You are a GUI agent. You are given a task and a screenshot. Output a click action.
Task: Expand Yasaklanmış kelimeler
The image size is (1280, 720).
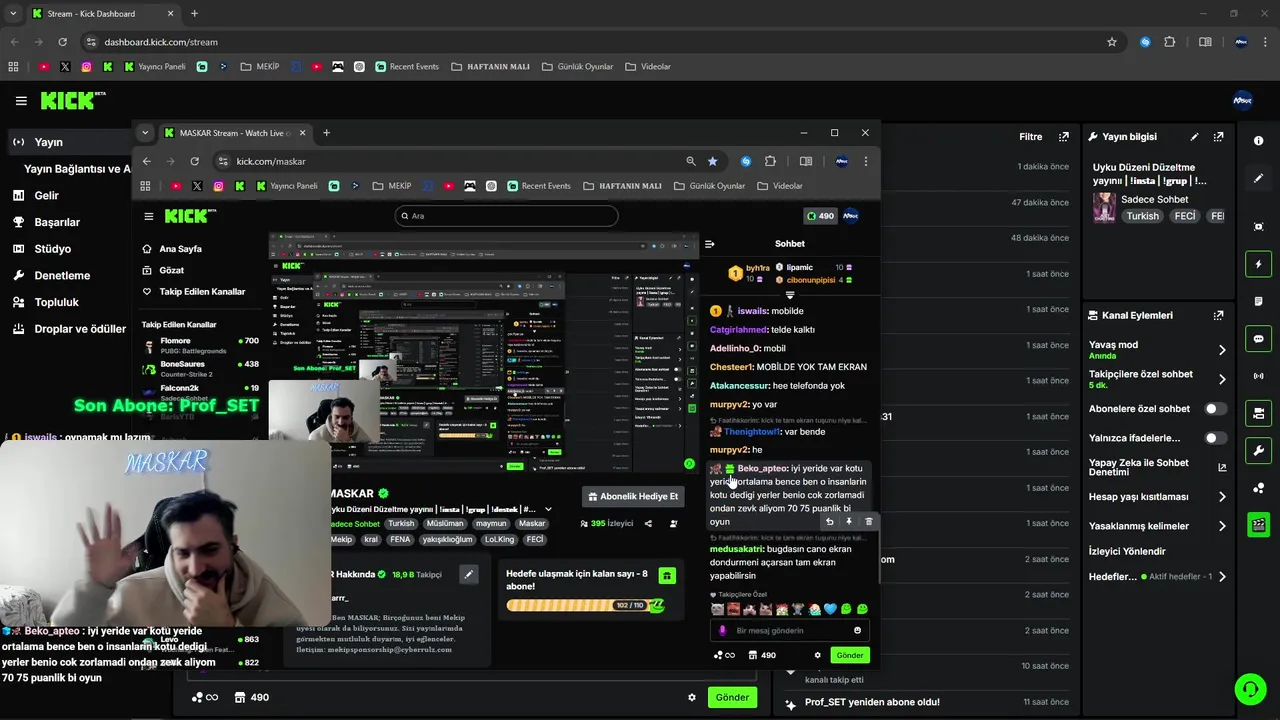pyautogui.click(x=1222, y=526)
